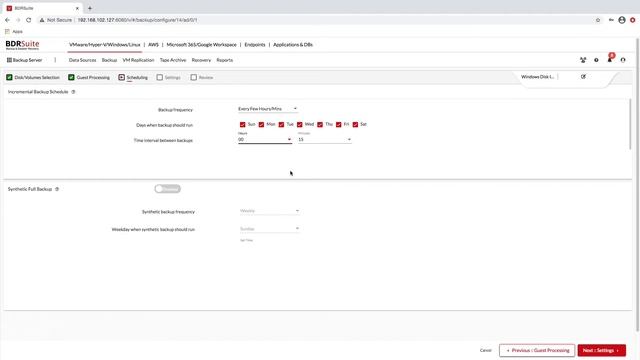
Task: Open the Backup menu
Action: (109, 60)
